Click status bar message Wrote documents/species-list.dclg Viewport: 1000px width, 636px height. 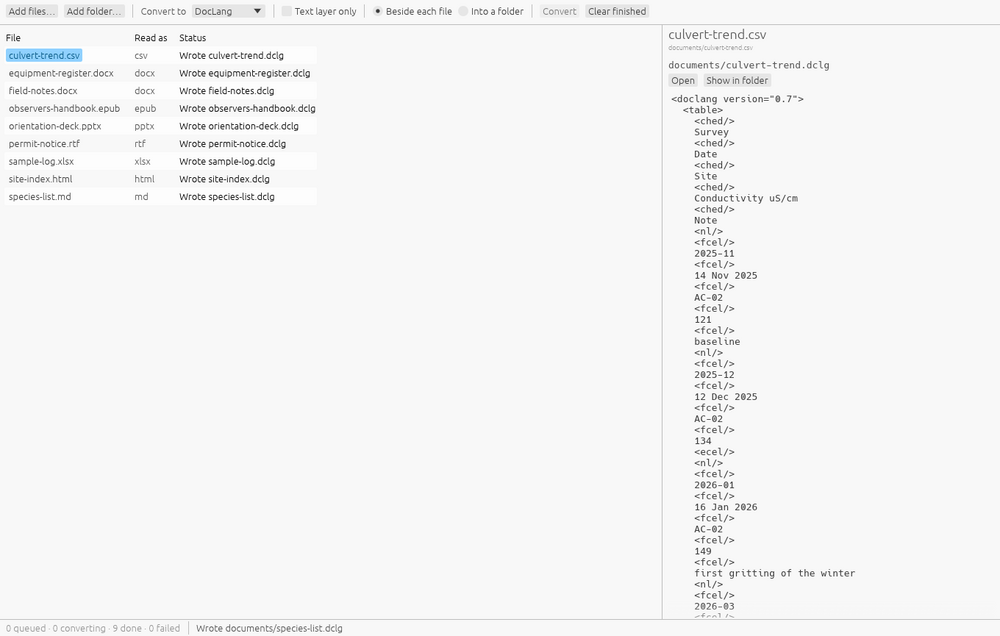(269, 628)
